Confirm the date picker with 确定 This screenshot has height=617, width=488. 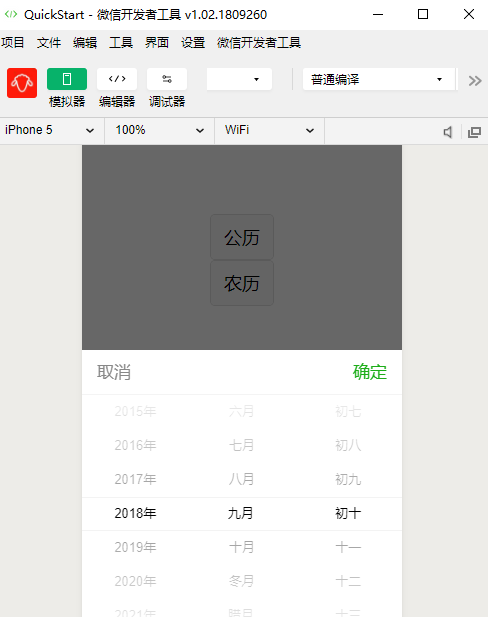(x=370, y=372)
